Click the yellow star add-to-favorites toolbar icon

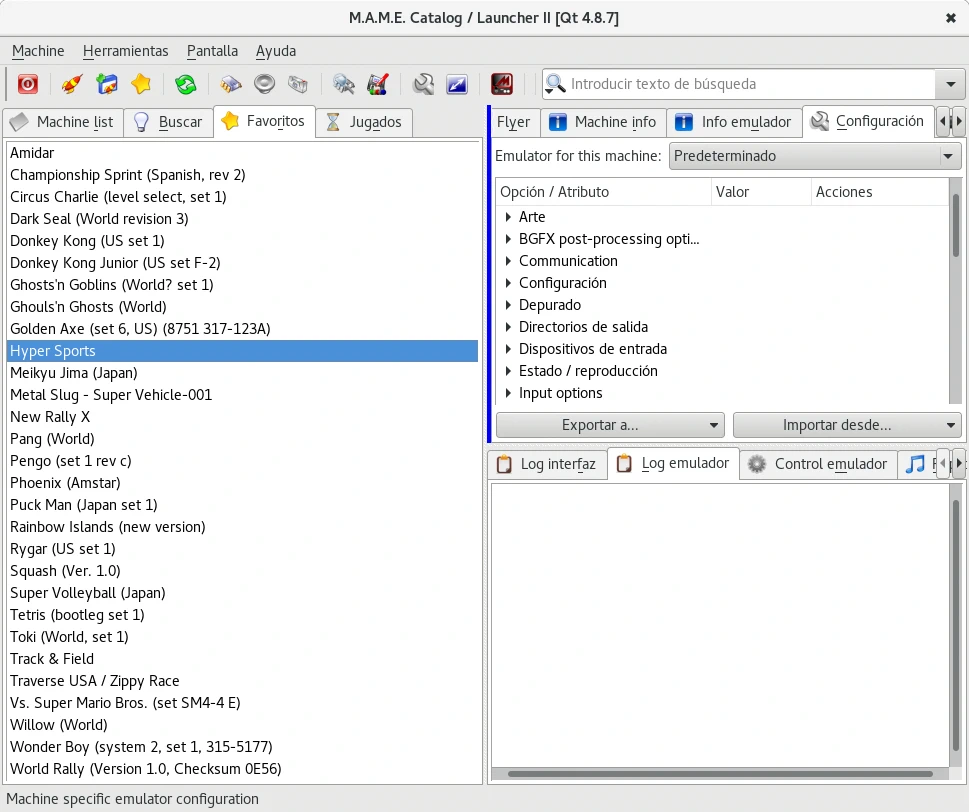point(141,84)
